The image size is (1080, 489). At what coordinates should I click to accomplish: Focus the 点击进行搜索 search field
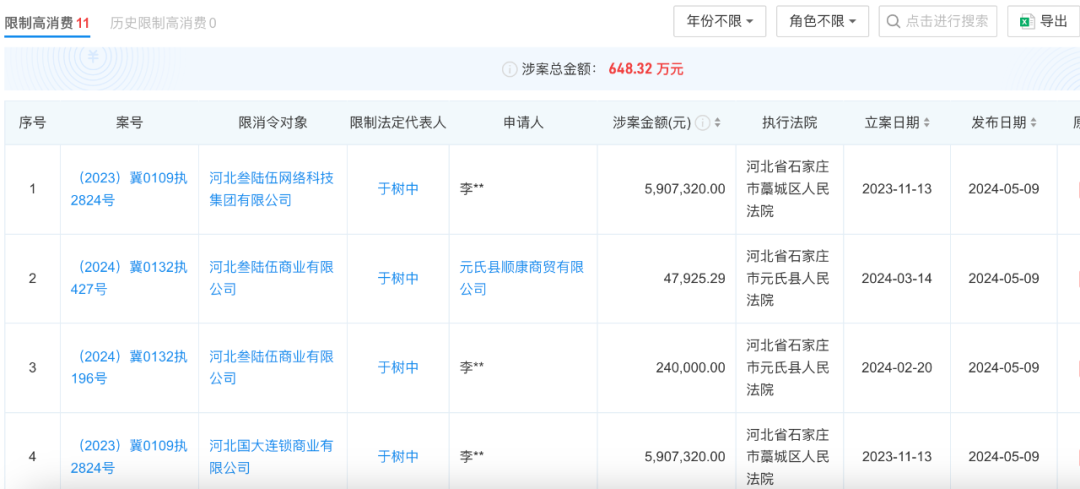[x=945, y=21]
